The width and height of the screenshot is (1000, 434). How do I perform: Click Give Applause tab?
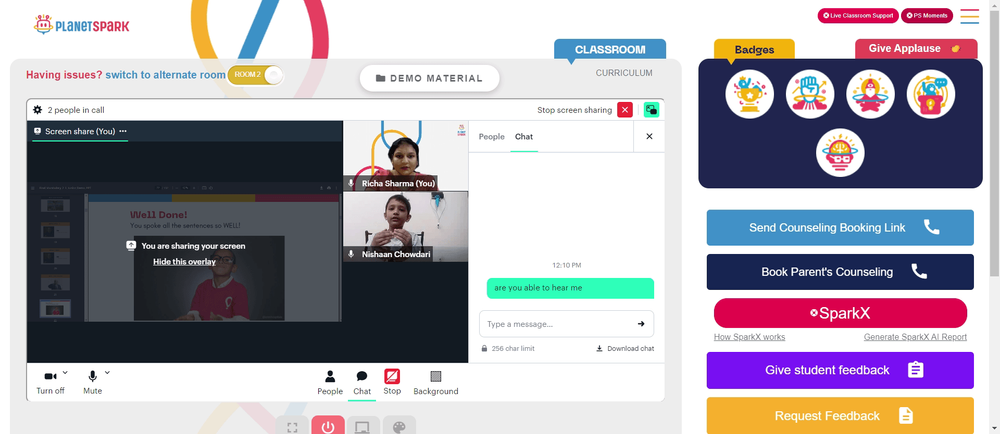tap(916, 48)
